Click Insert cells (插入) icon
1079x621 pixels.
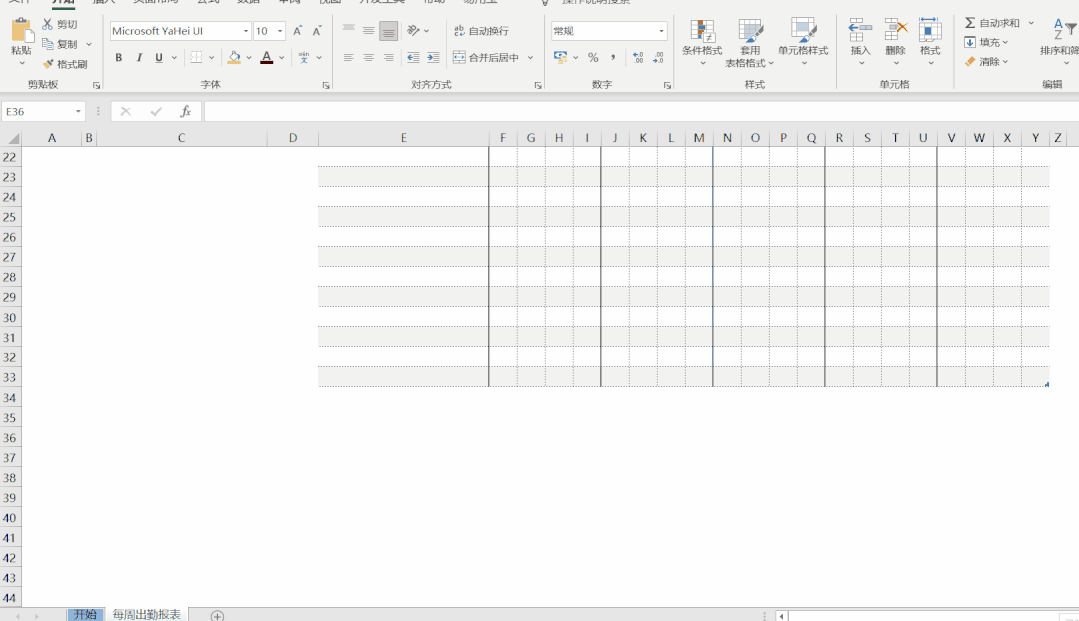860,31
